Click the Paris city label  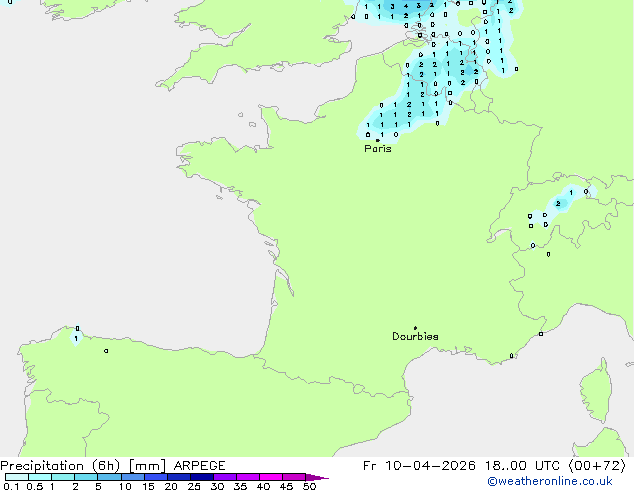tap(378, 149)
